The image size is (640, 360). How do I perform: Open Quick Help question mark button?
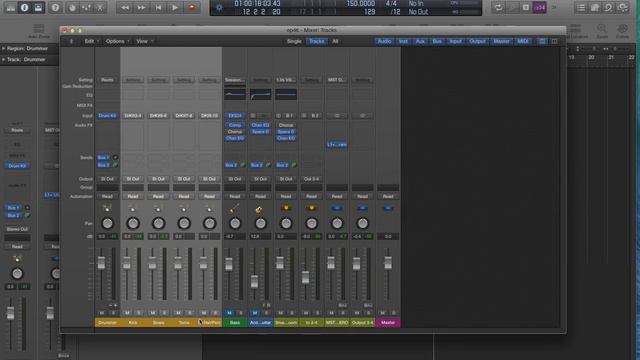(56, 7)
